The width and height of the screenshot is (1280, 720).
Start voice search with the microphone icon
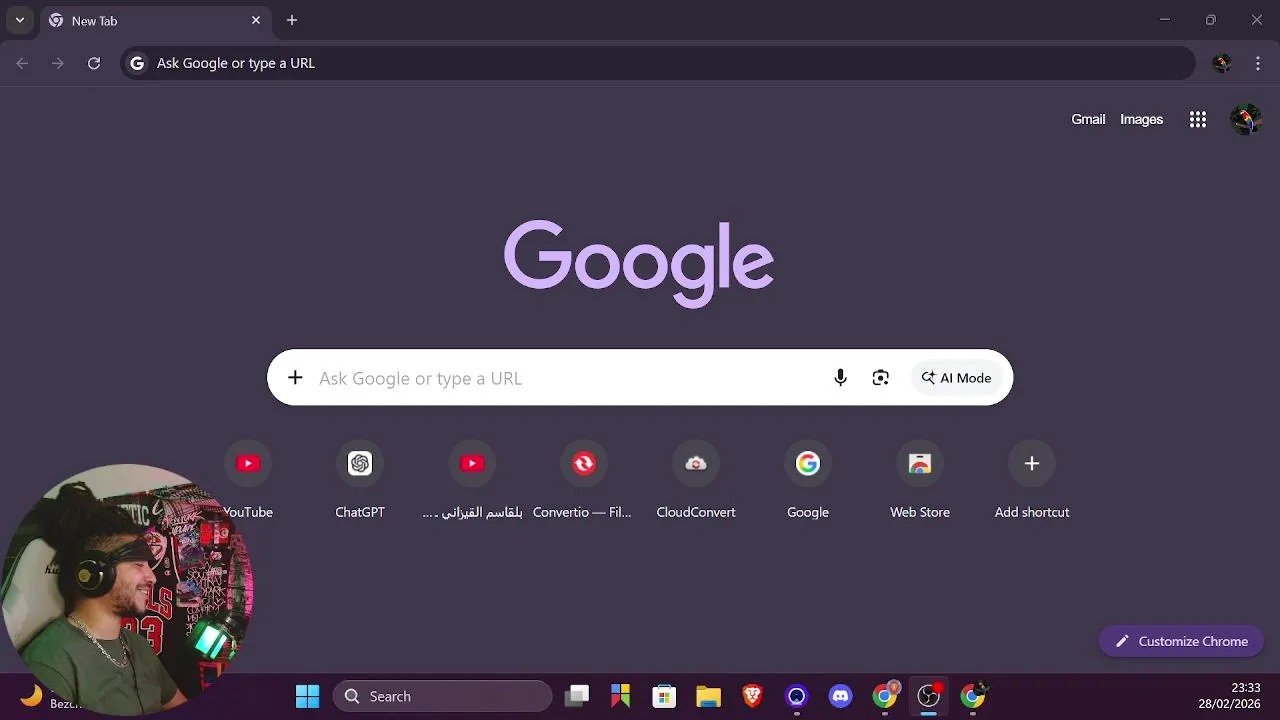840,377
